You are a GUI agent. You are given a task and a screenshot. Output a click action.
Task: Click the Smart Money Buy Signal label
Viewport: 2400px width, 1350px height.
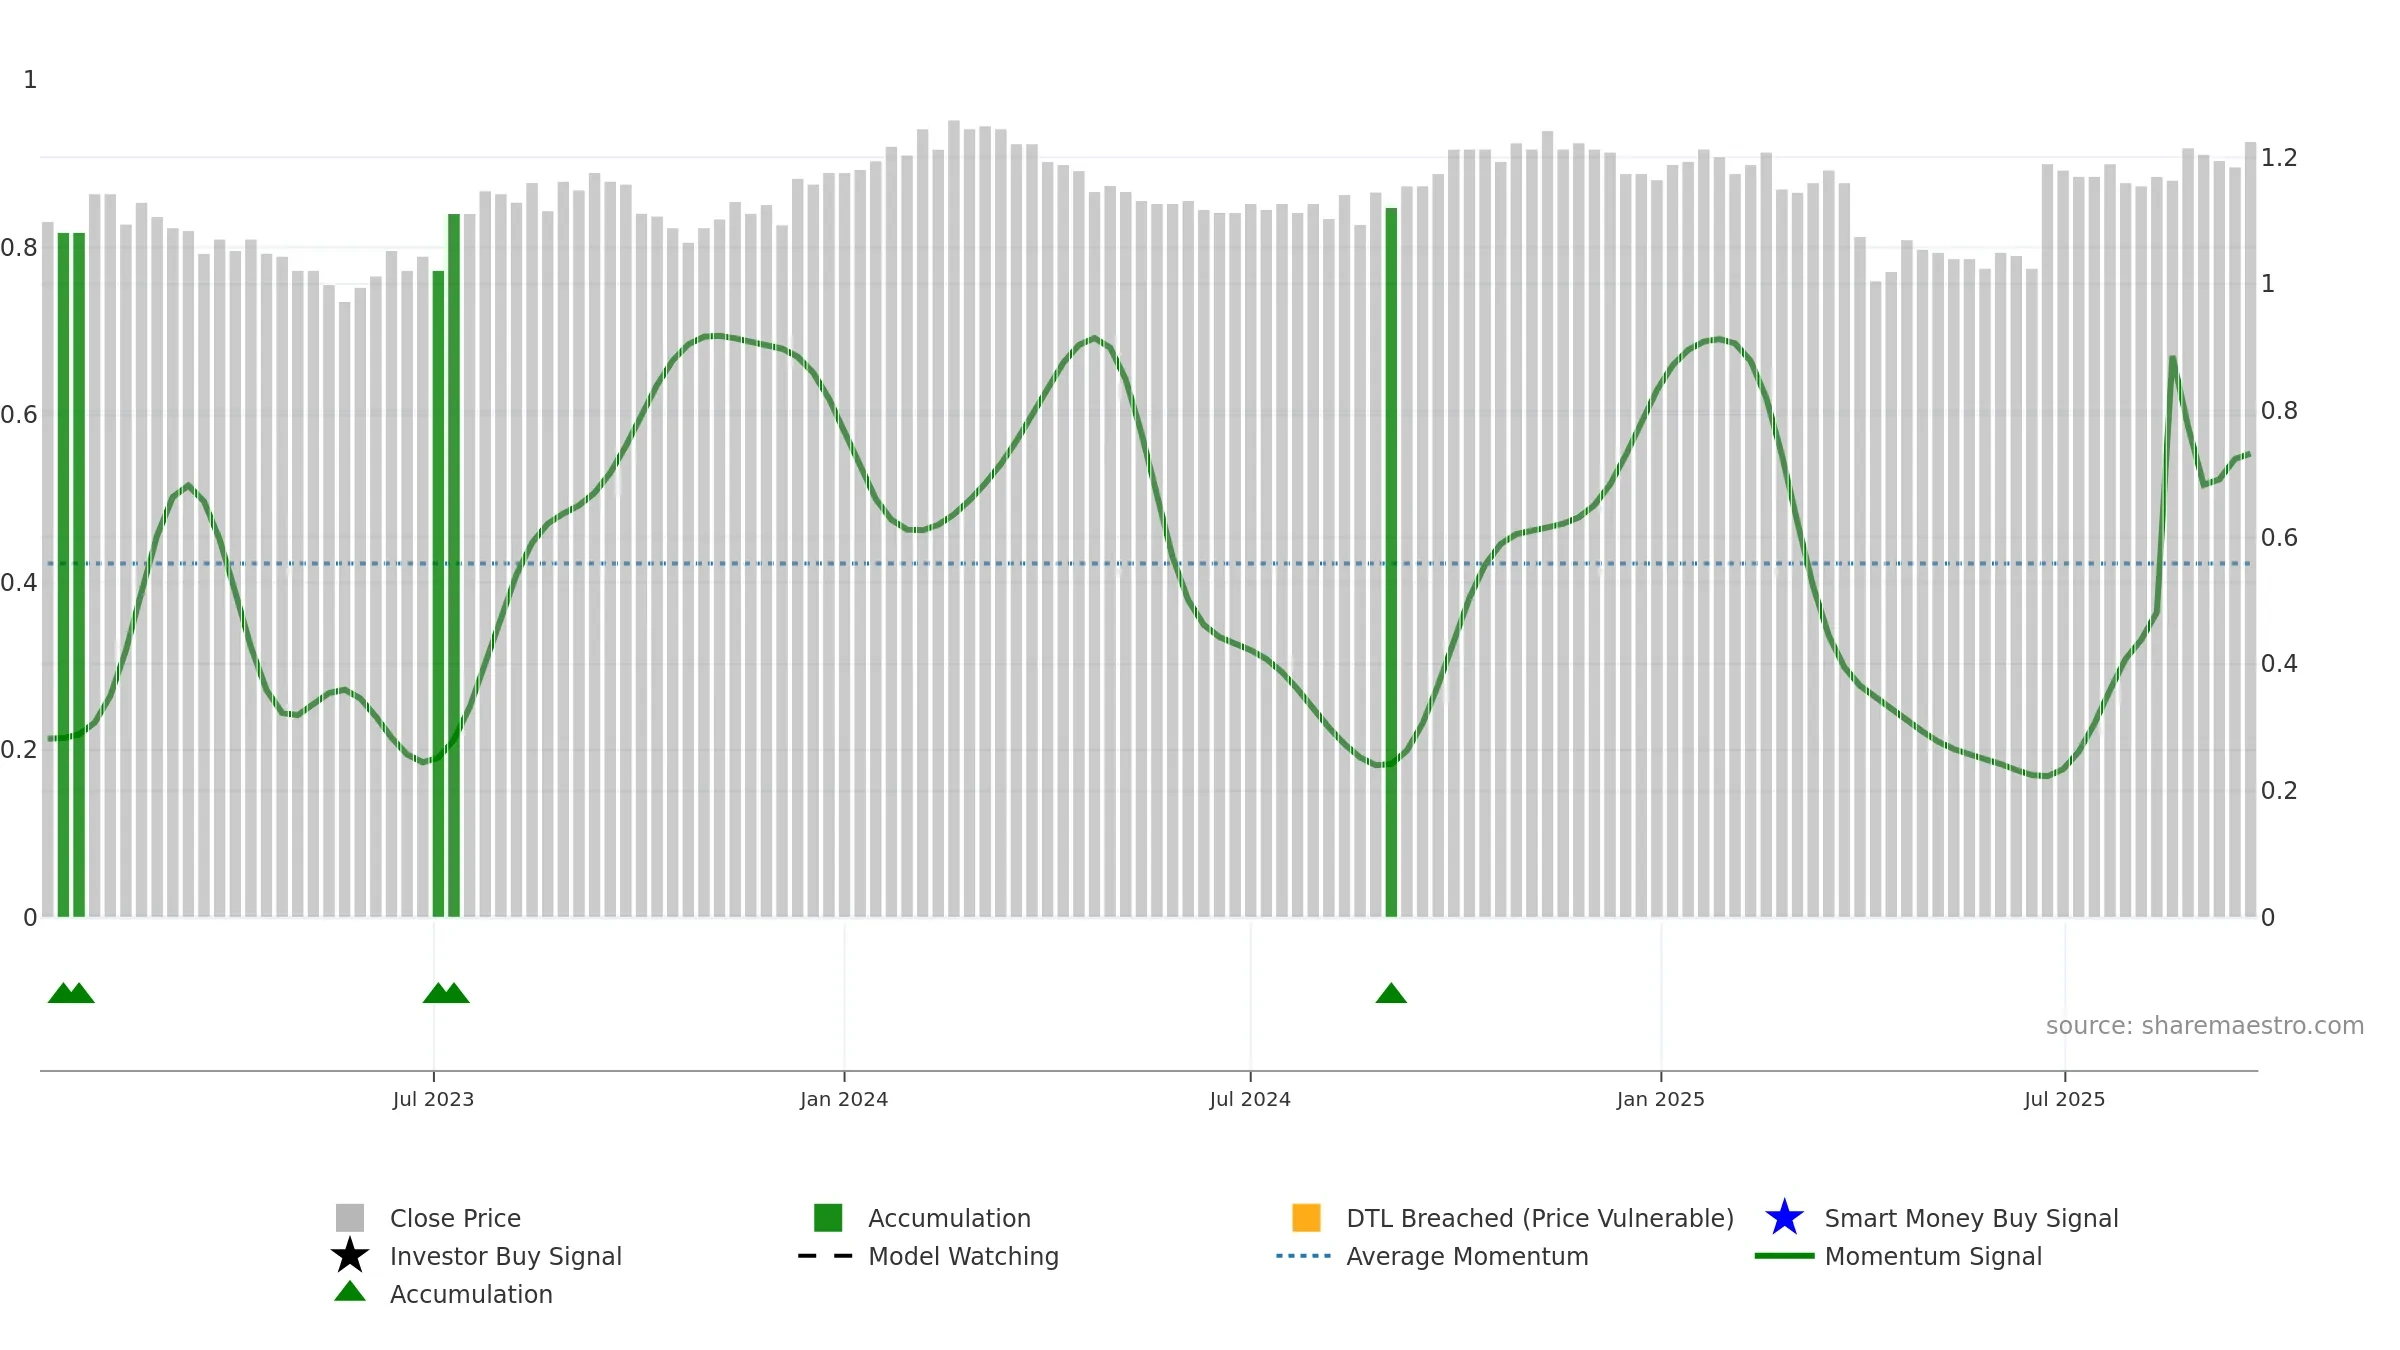(x=1971, y=1218)
